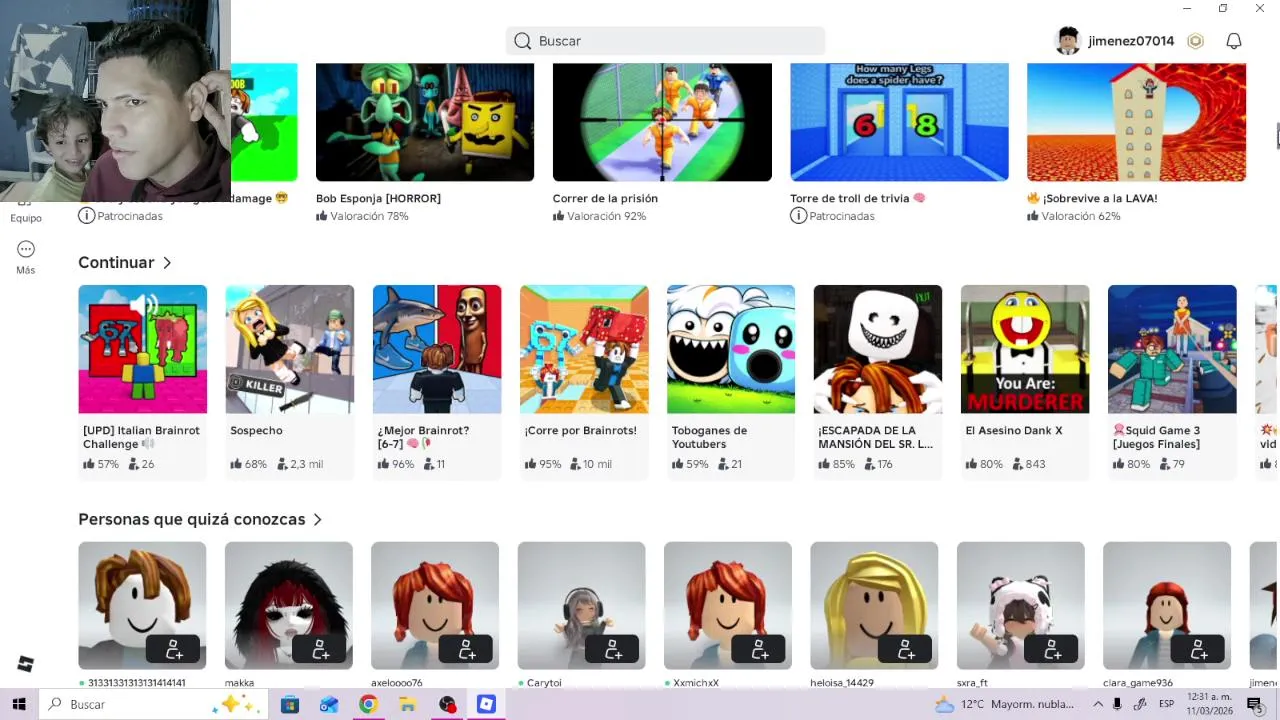Screen dimensions: 1280x720
Task: Open Correr de la prisión game thumbnail
Action: [662, 122]
